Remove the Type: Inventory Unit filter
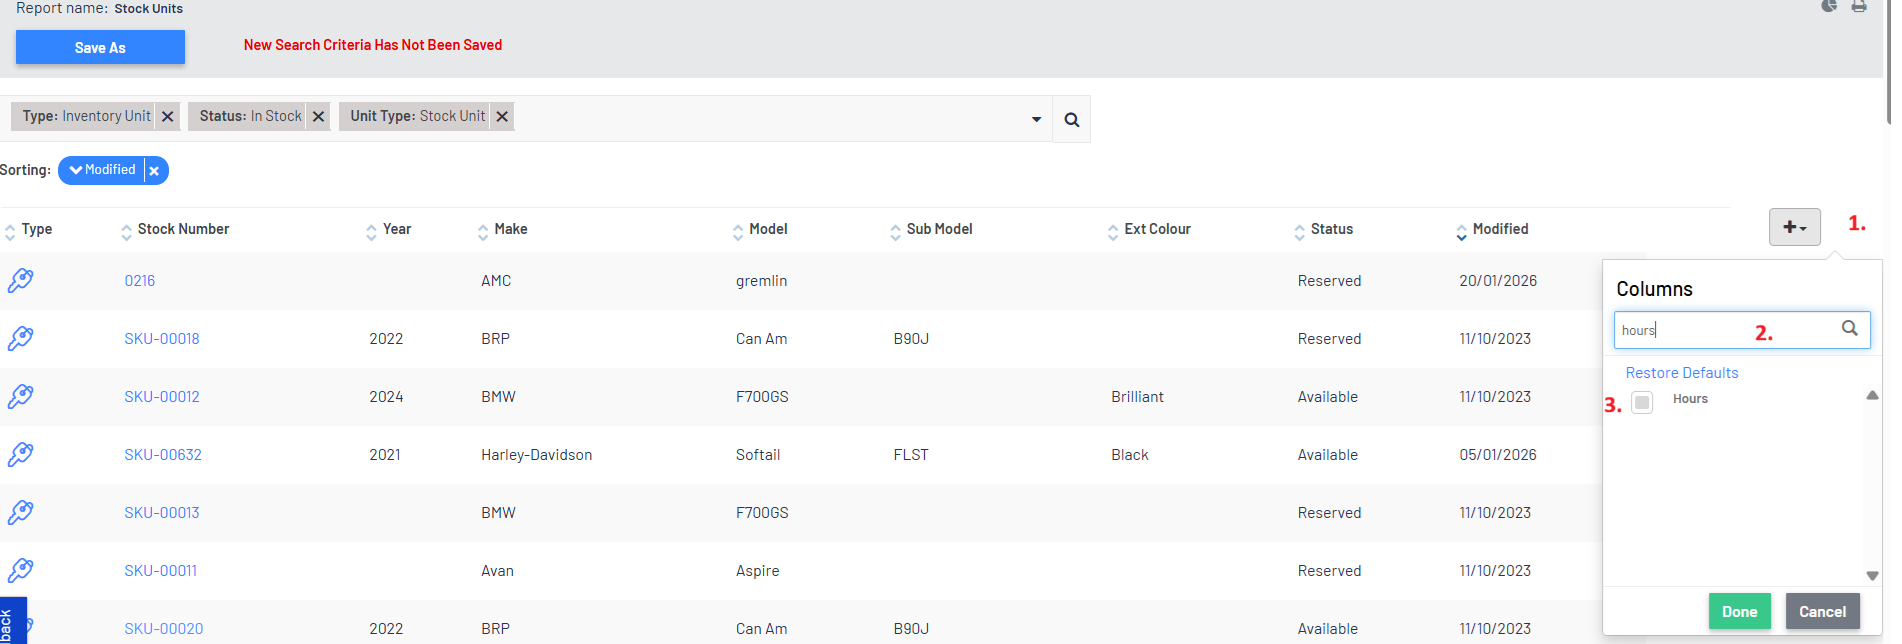 coord(168,117)
